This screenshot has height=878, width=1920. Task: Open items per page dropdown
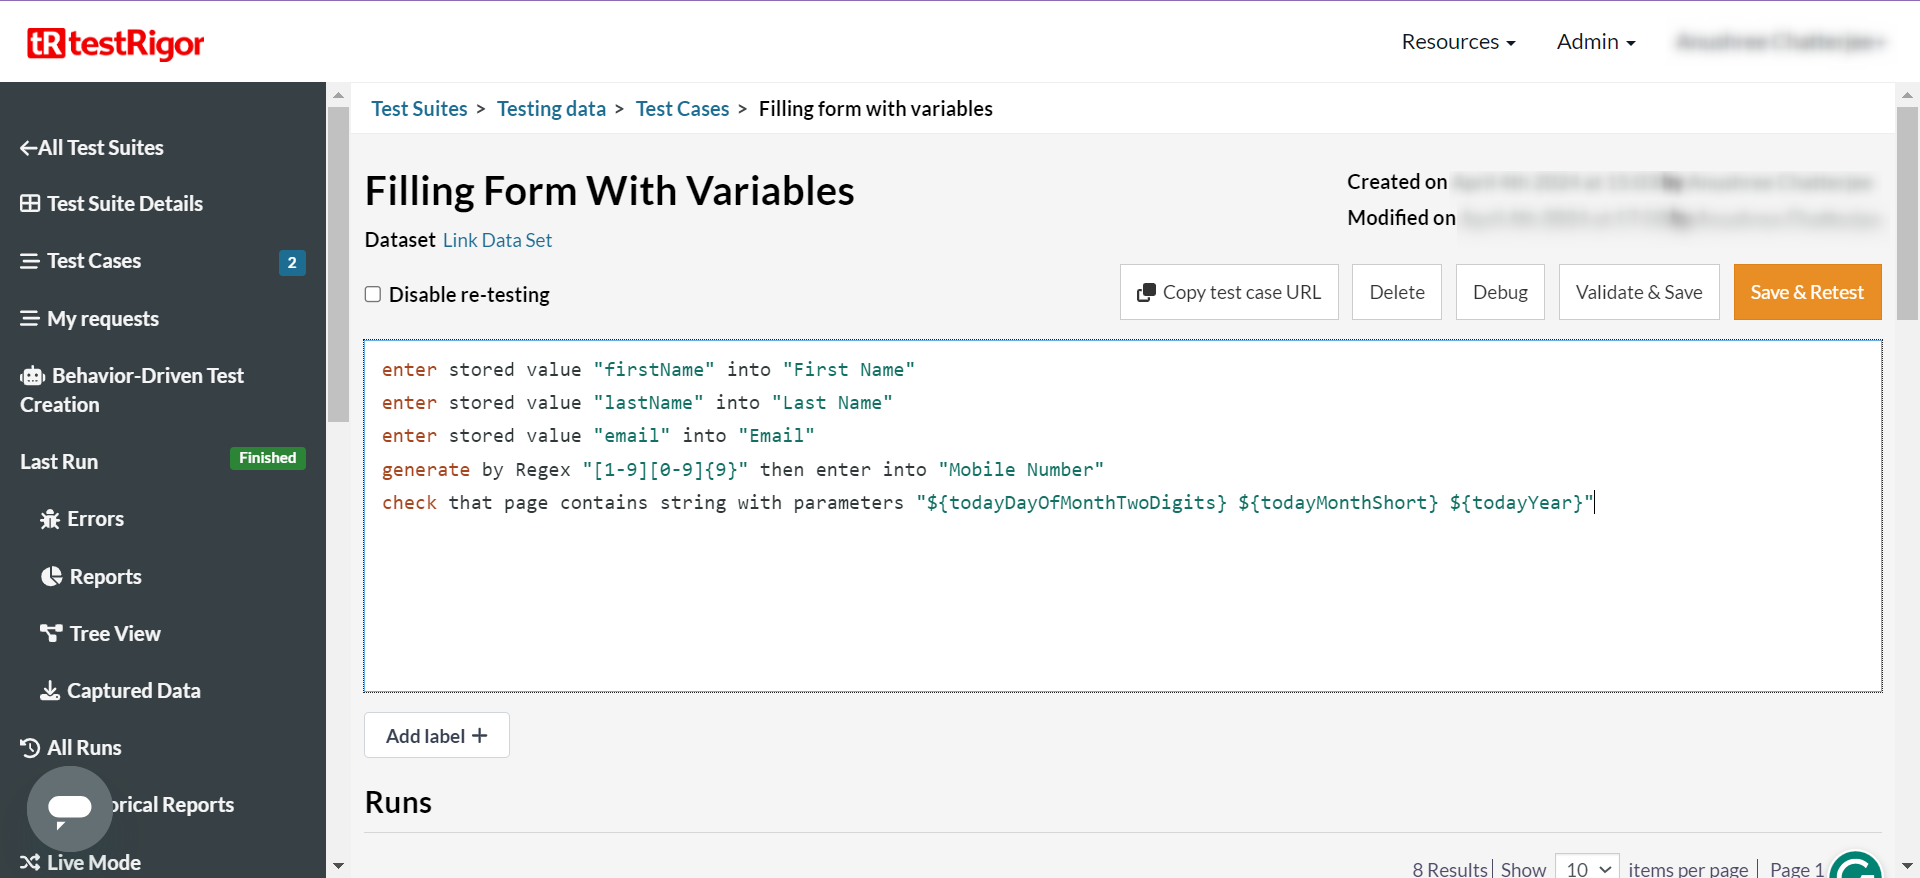[1587, 868]
